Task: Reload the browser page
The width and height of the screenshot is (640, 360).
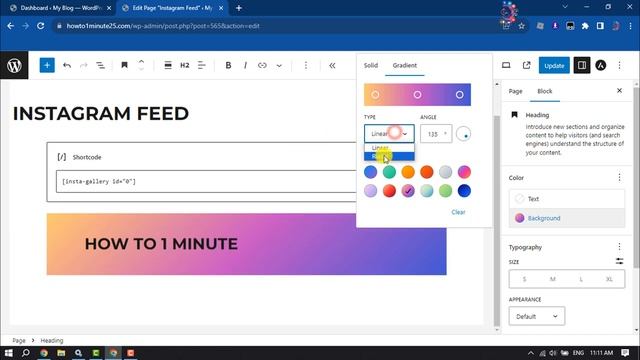Action: [40, 26]
